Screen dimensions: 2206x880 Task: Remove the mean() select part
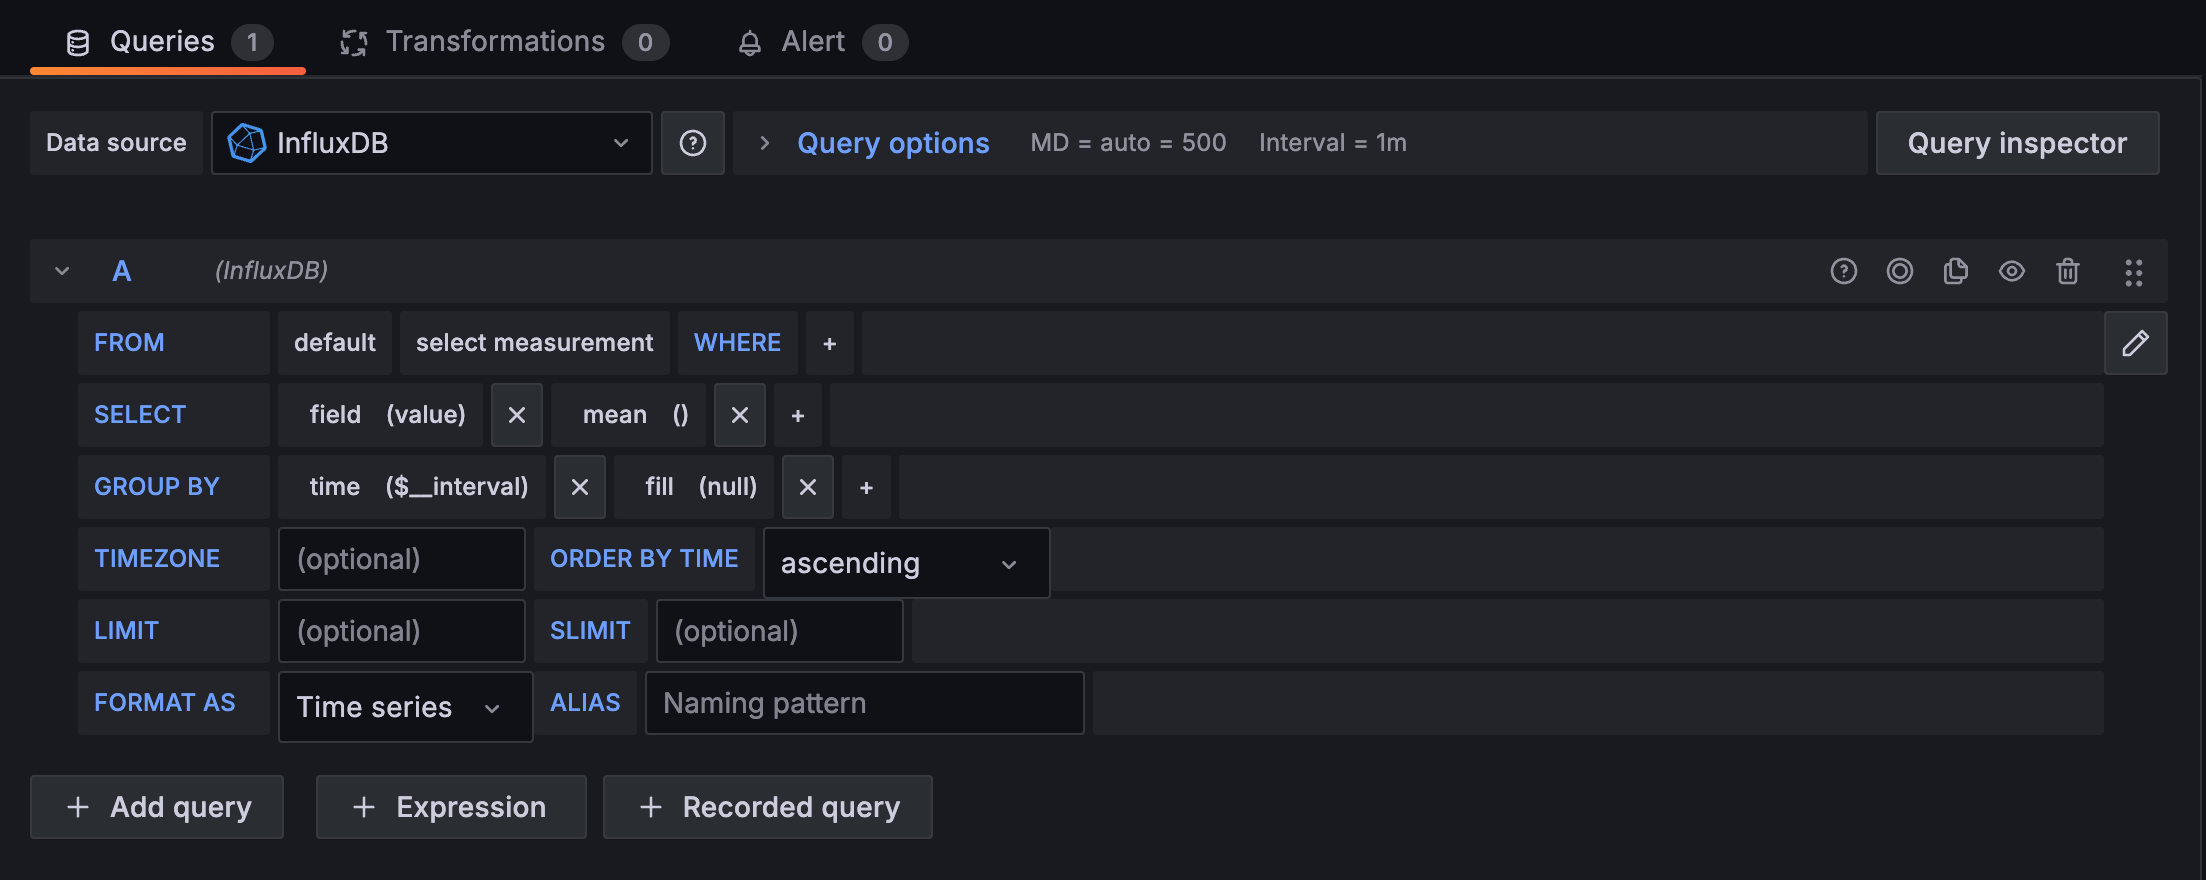pos(740,415)
